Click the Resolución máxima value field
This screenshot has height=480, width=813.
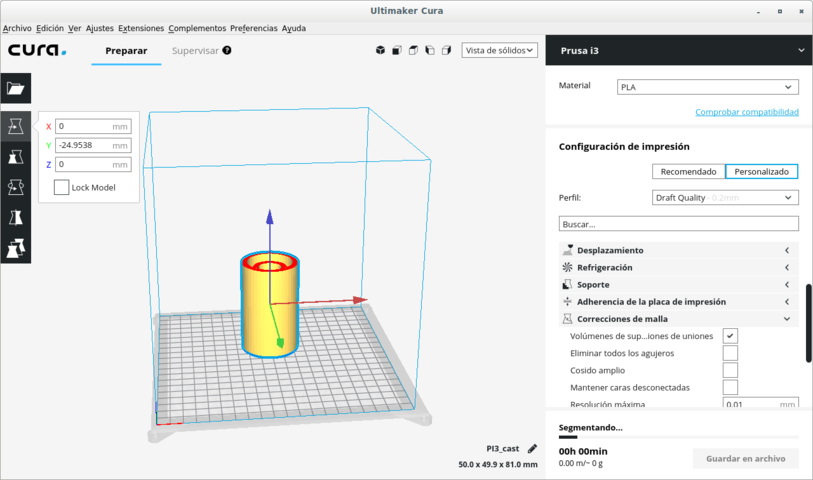[761, 403]
